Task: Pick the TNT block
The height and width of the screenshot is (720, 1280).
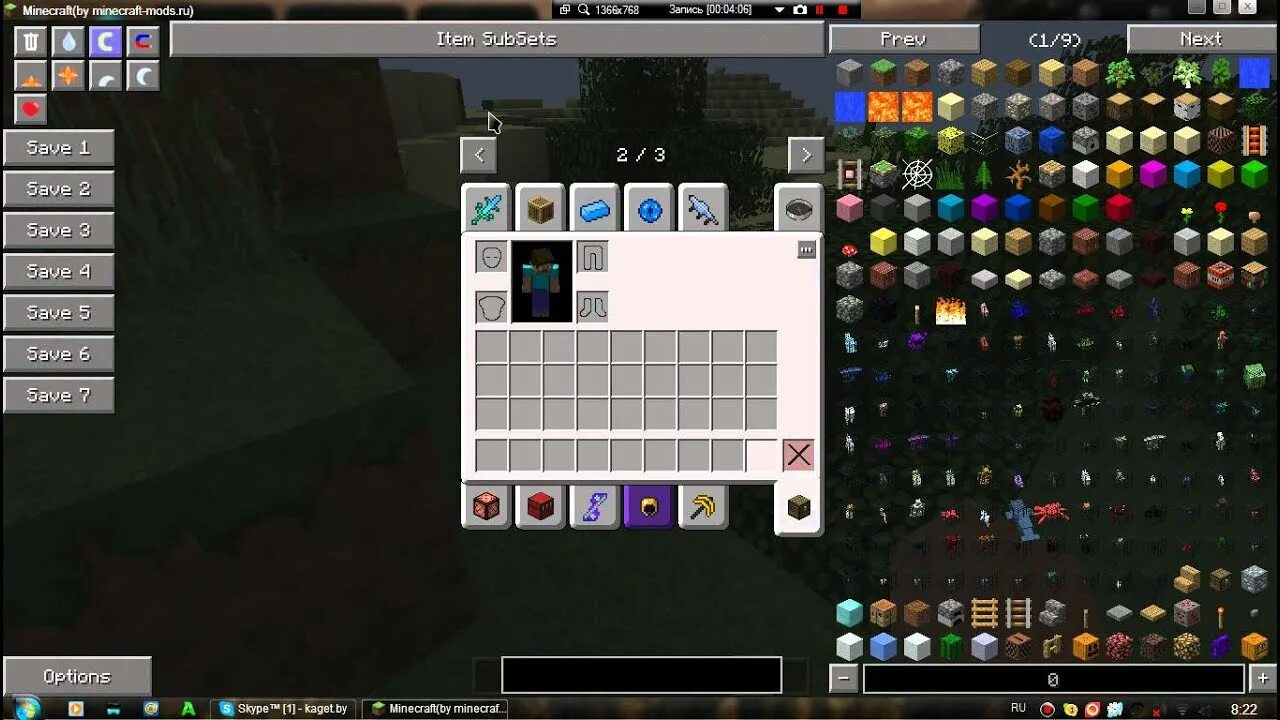Action: click(1220, 274)
